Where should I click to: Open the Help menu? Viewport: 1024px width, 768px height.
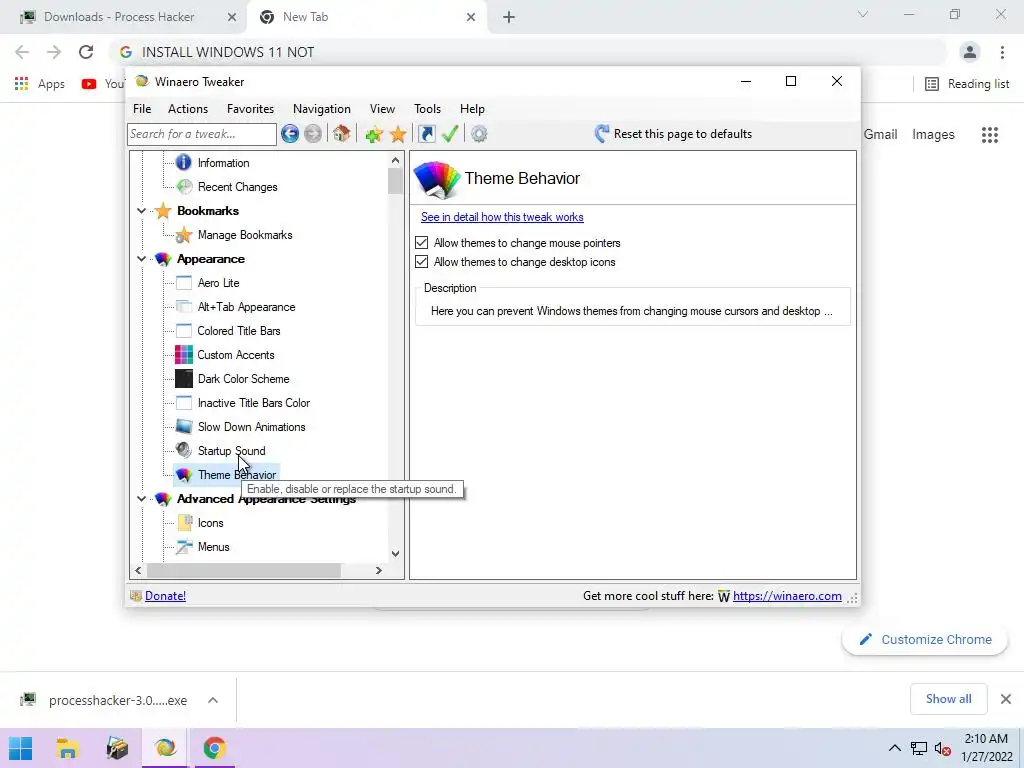coord(472,109)
